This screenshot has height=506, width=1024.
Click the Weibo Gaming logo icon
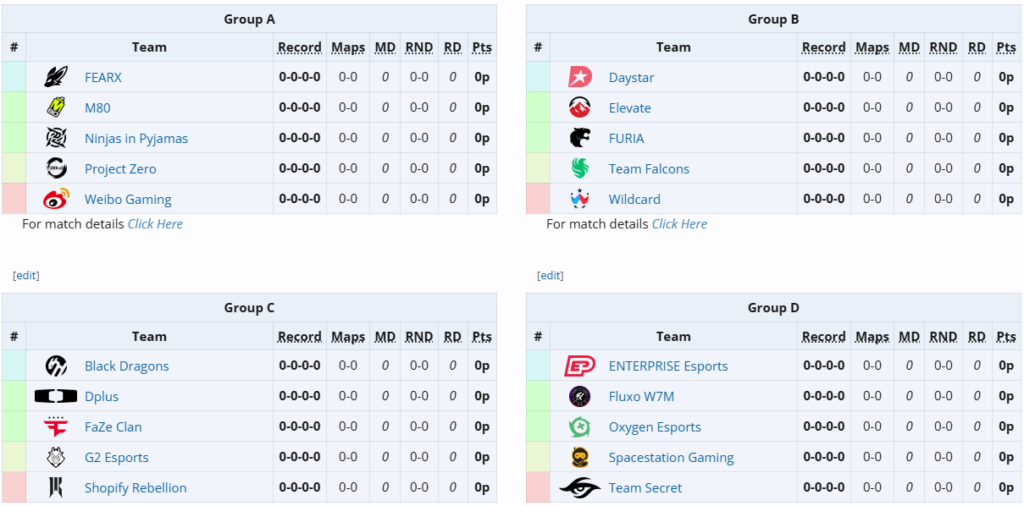[56, 199]
